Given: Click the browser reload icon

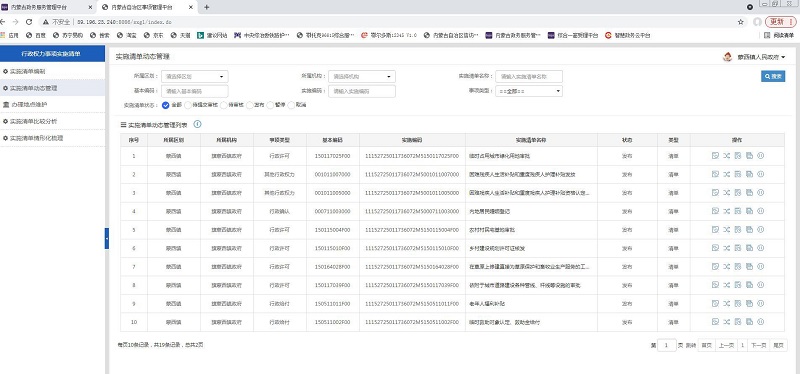Looking at the screenshot, I should [x=29, y=22].
